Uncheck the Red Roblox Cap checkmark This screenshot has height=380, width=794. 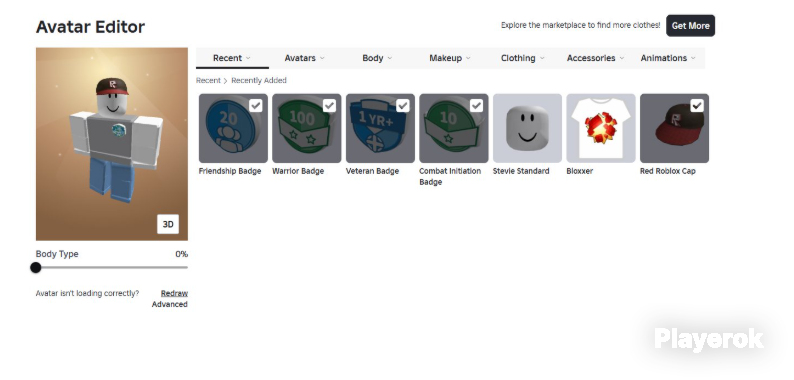697,105
